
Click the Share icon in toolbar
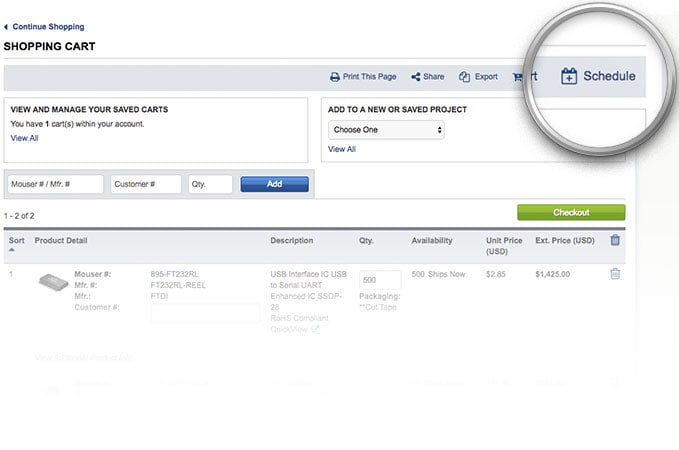415,77
